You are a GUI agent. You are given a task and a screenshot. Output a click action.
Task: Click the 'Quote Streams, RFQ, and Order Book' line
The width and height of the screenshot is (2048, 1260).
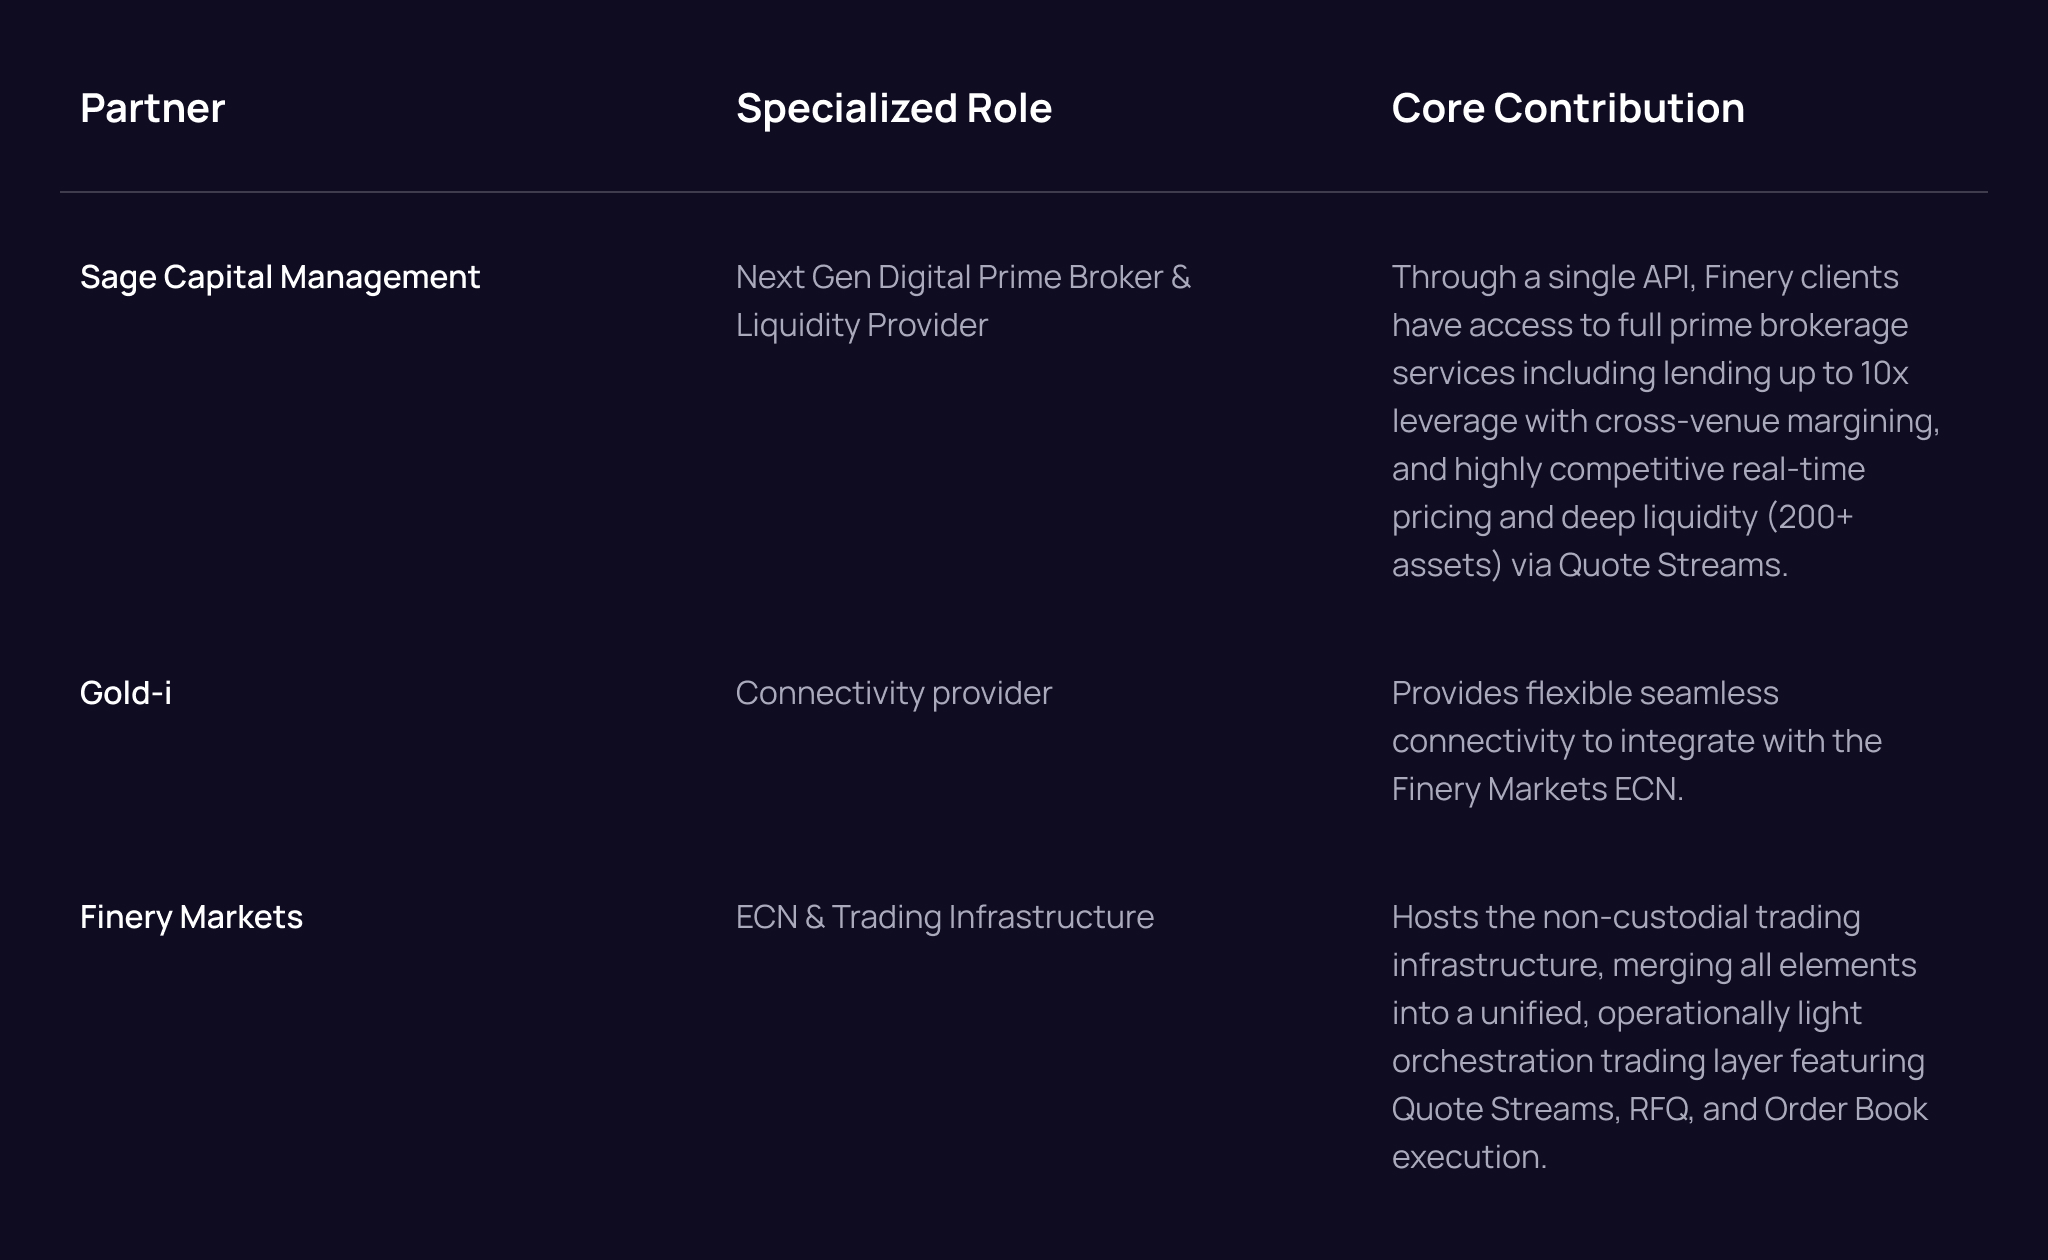pos(1659,1109)
